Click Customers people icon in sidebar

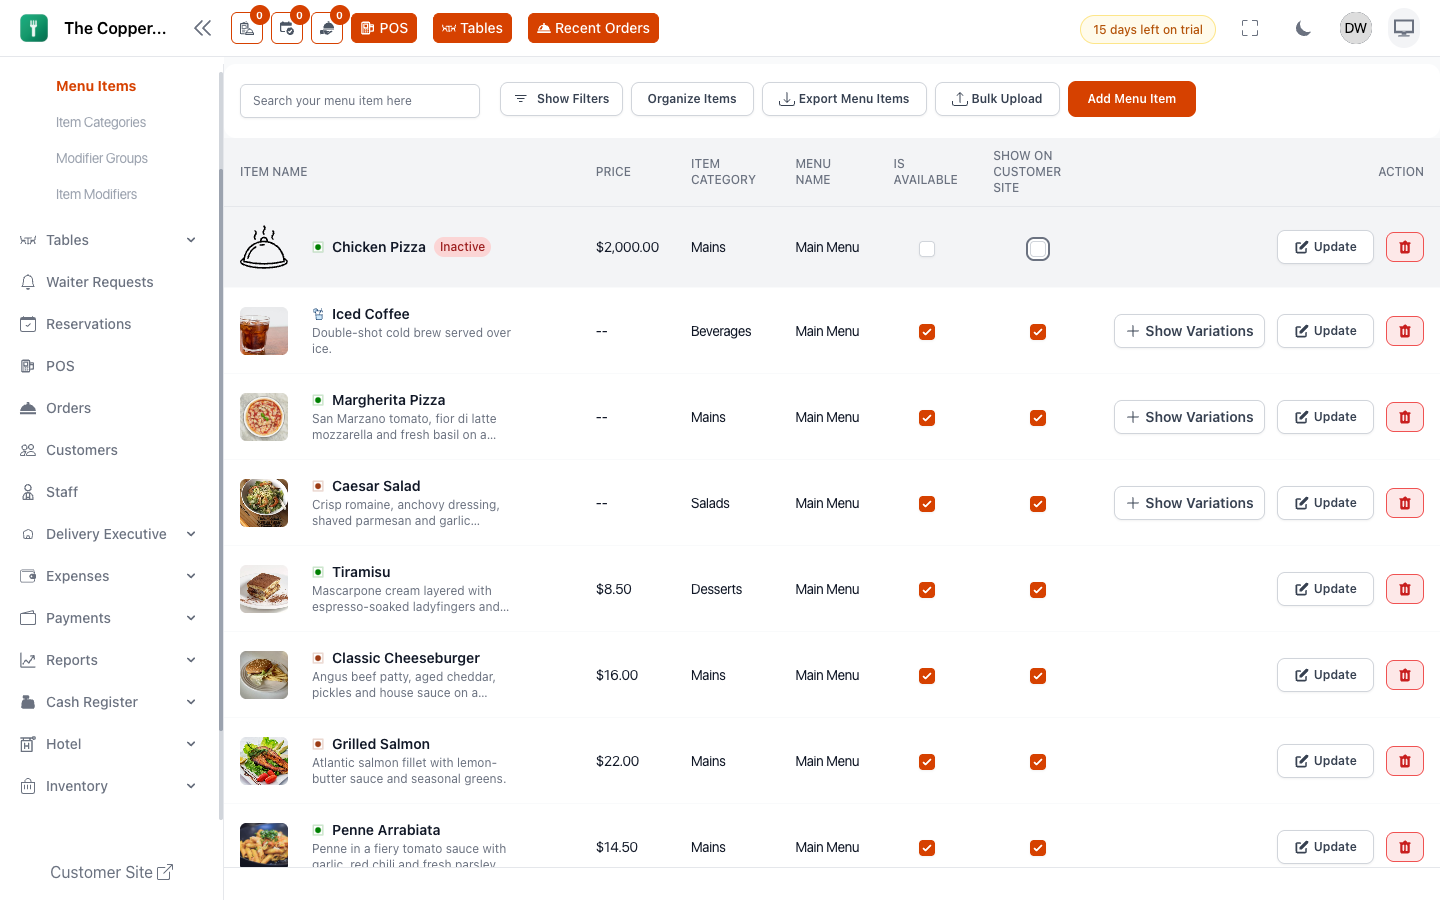click(28, 450)
